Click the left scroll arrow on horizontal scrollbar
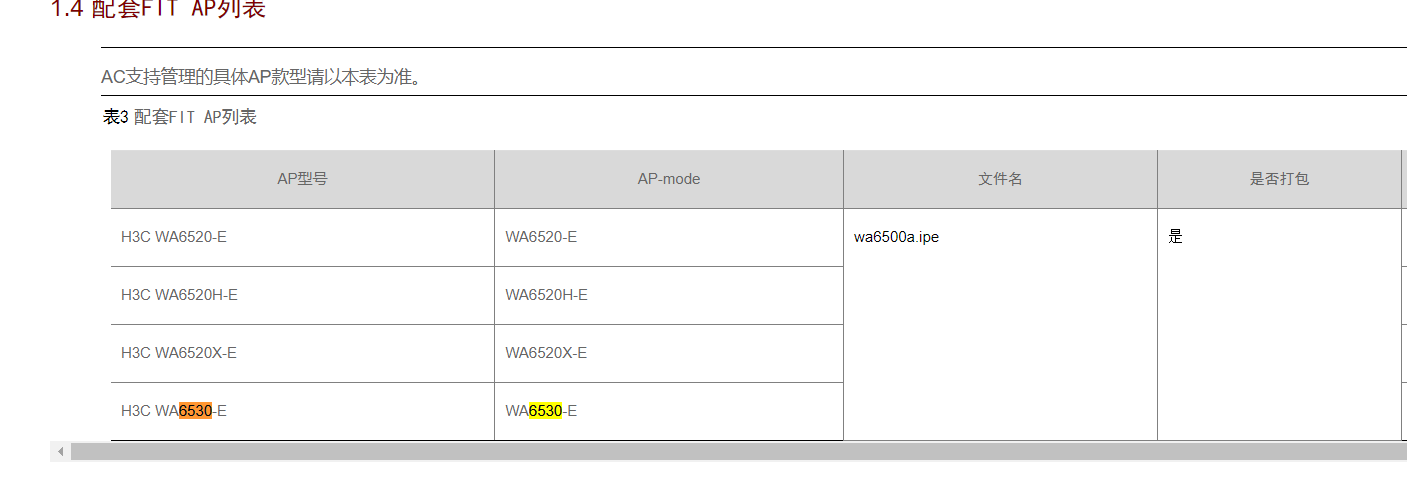 (60, 452)
